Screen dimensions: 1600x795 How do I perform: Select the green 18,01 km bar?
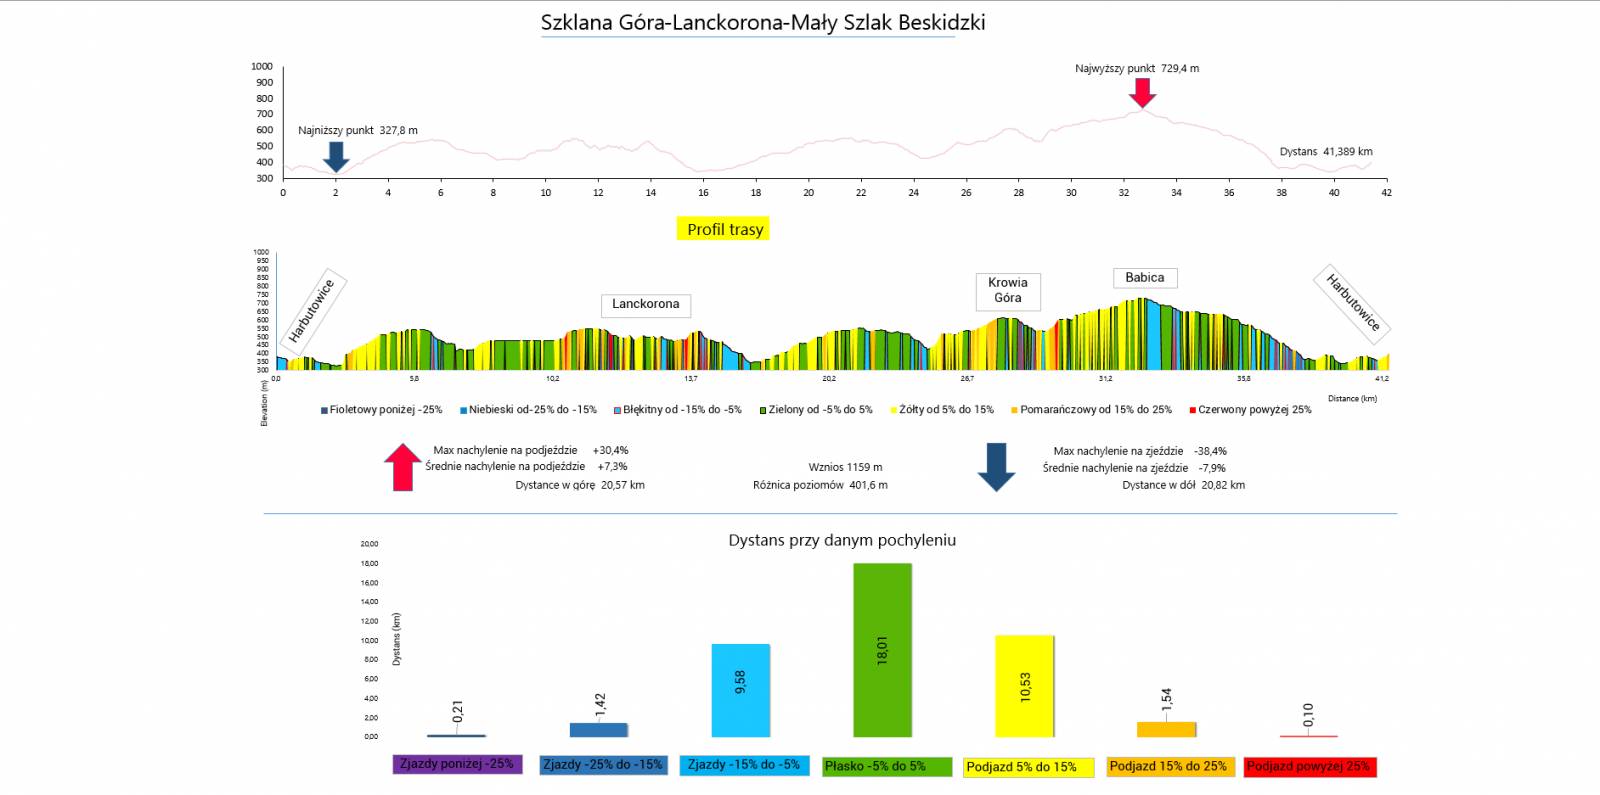point(882,650)
